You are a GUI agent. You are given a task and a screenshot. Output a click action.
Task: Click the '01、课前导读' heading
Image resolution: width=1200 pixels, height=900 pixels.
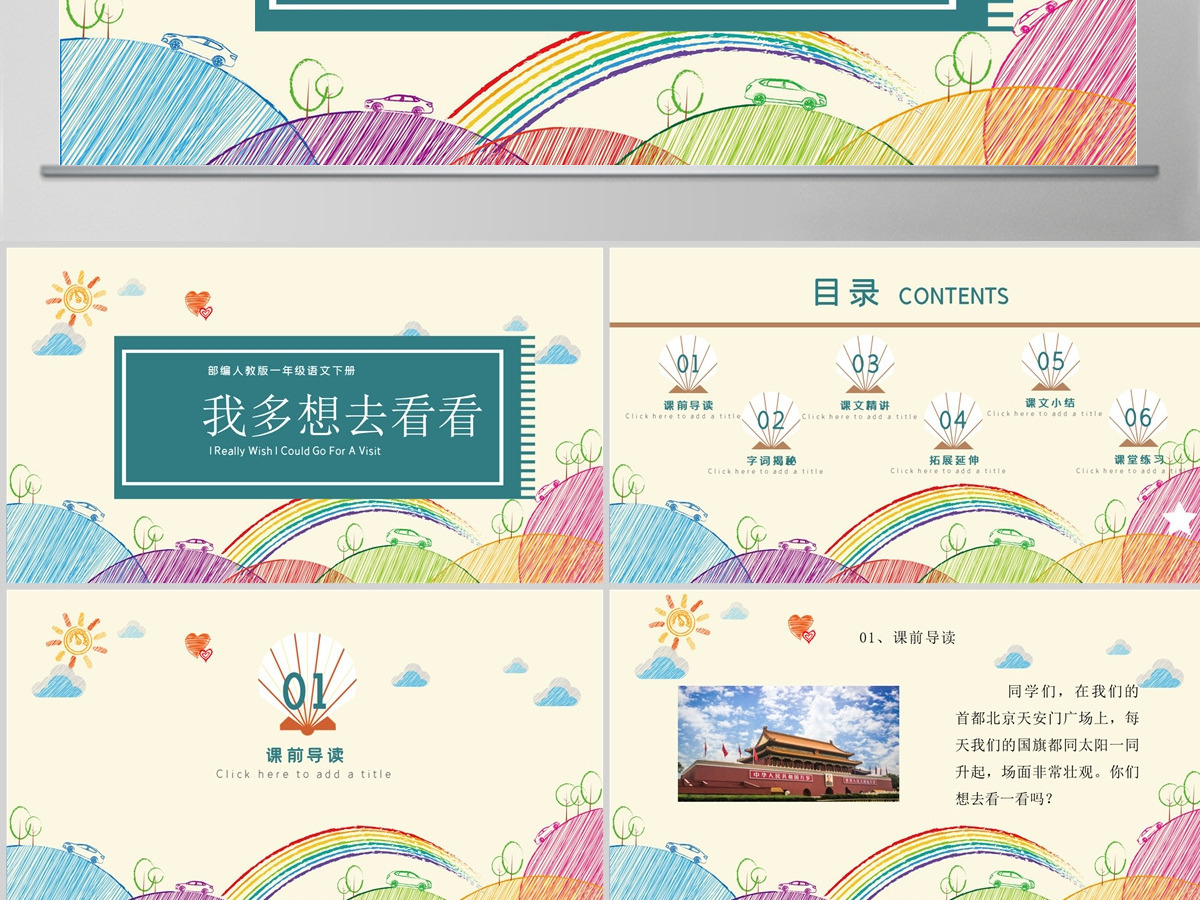[907, 637]
